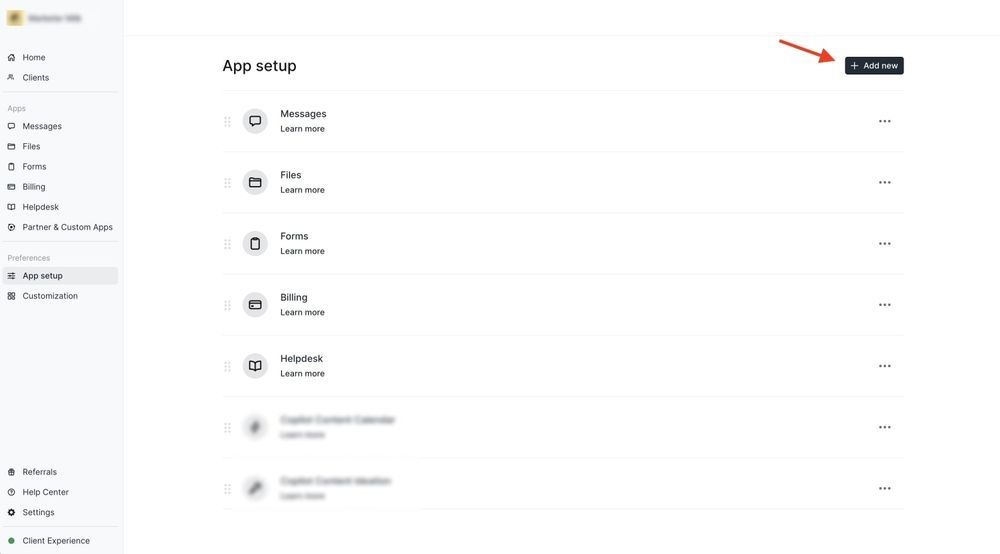Open Client Experience at sidebar bottom
This screenshot has width=1000, height=554.
(56, 541)
